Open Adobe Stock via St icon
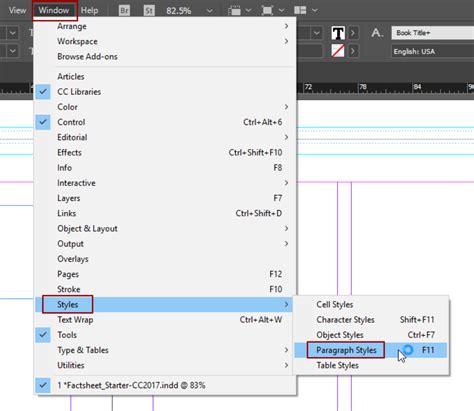The height and width of the screenshot is (411, 474). pyautogui.click(x=149, y=11)
